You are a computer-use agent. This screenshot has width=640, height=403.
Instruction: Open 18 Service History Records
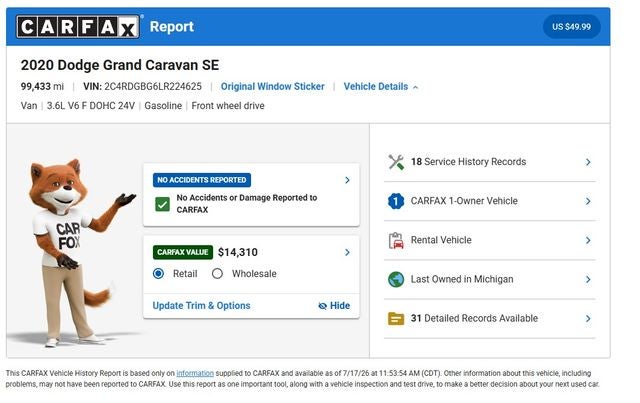point(489,162)
